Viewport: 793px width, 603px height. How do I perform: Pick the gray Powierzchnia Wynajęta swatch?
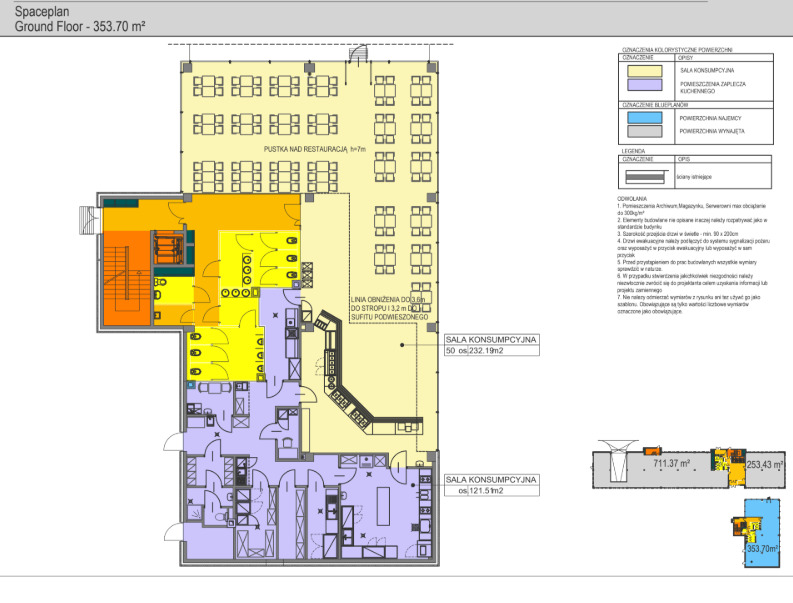click(647, 130)
